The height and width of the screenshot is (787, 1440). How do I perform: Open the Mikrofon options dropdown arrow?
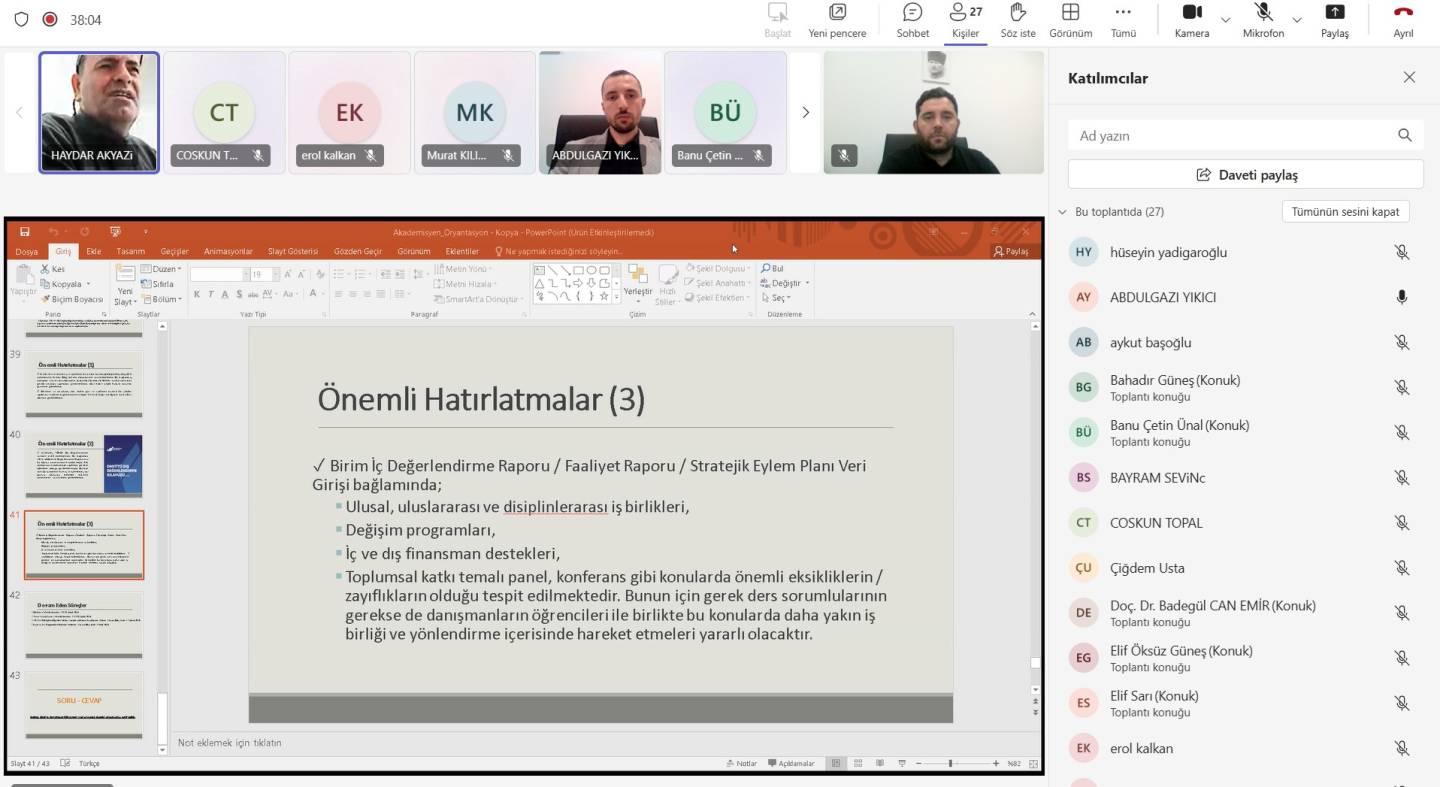1297,20
